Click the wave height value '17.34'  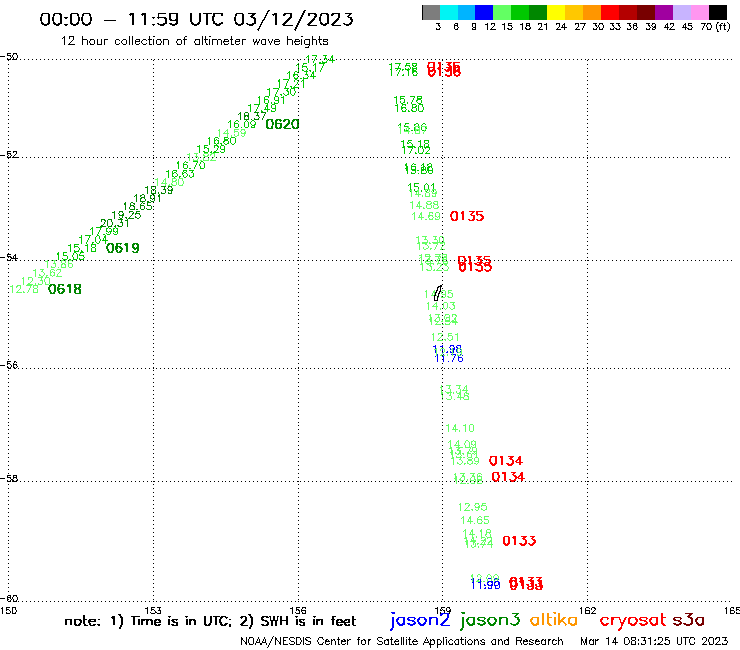coord(320,59)
